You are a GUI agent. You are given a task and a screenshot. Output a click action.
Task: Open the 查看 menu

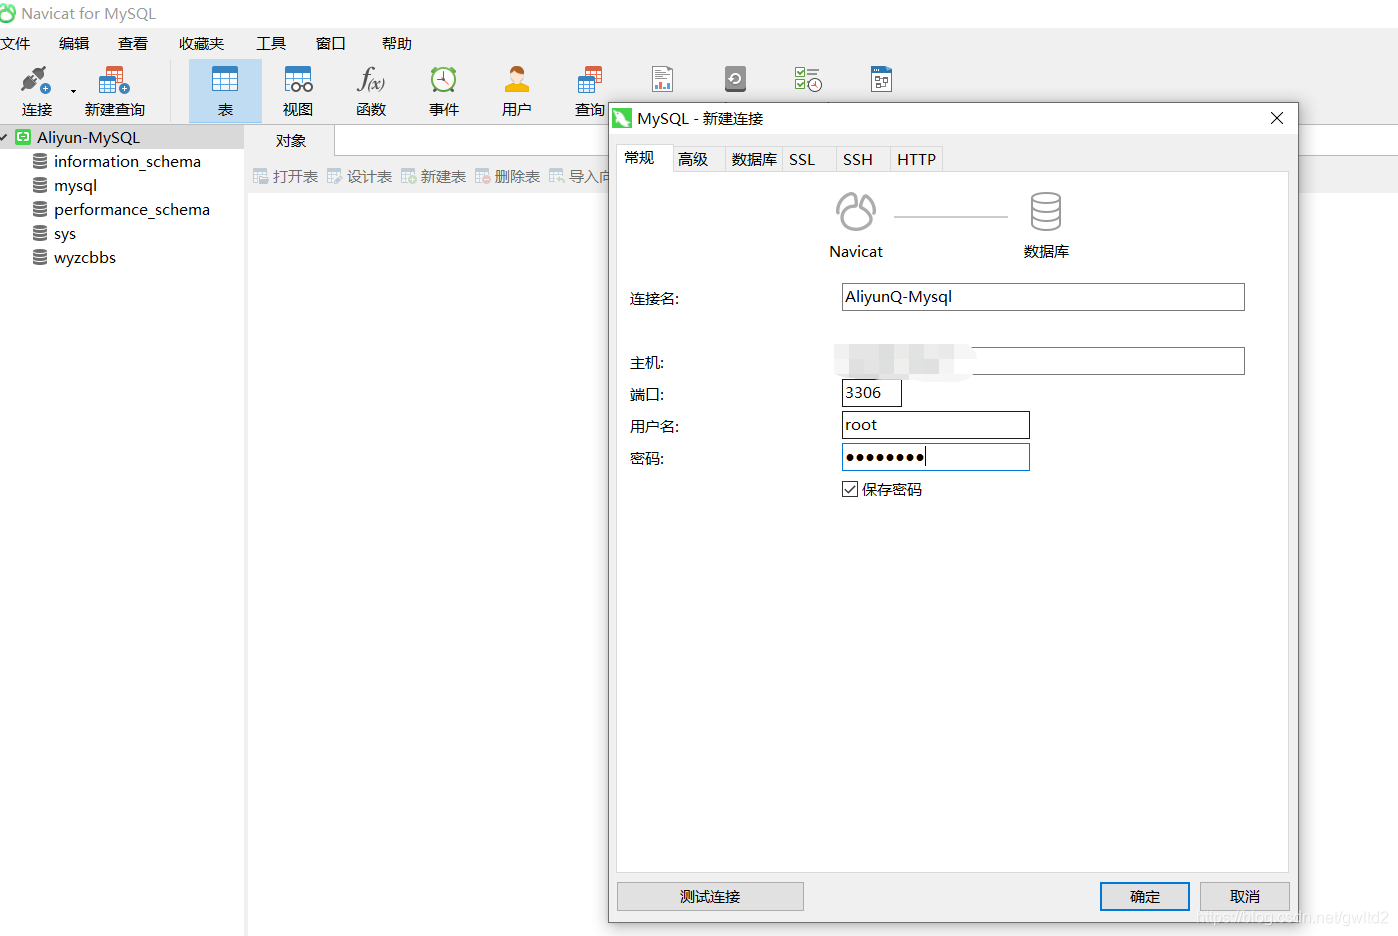(x=133, y=43)
